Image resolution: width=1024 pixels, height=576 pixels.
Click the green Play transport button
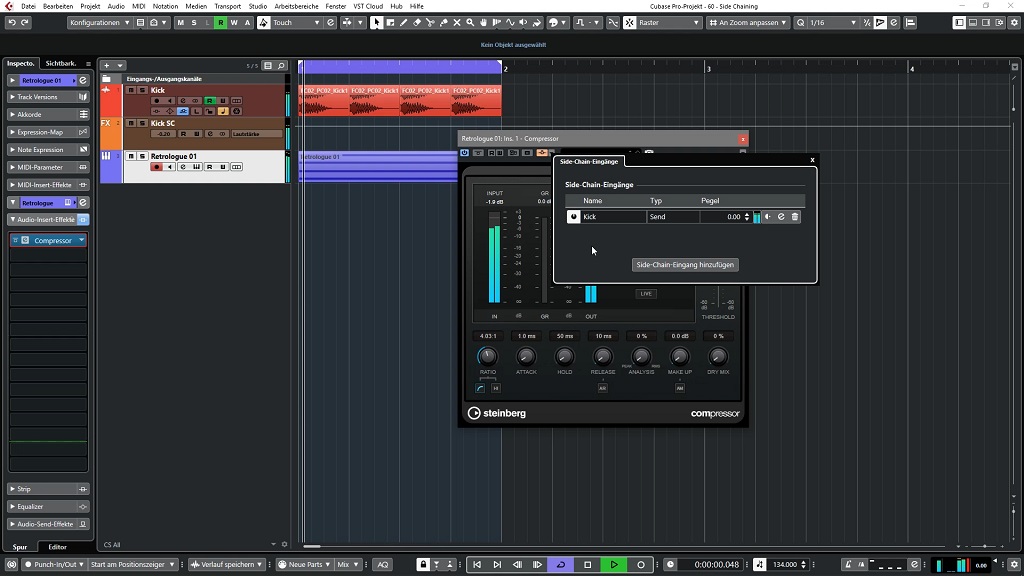[x=614, y=565]
